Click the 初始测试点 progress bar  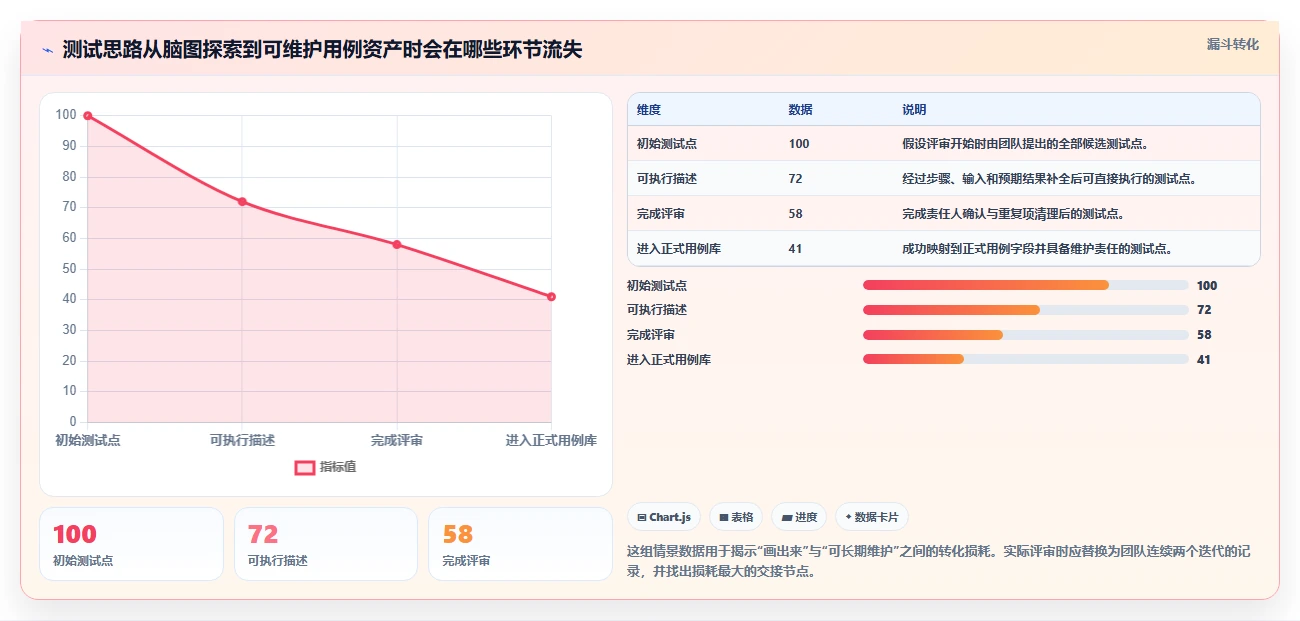pos(1026,286)
